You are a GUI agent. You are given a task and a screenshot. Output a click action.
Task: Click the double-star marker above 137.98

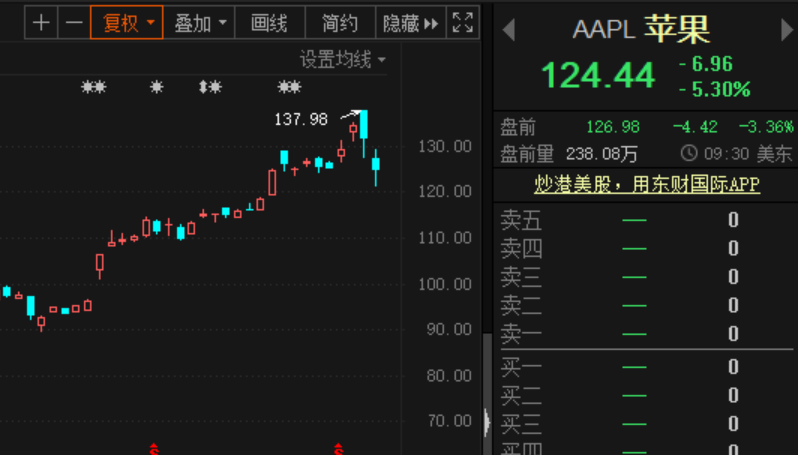click(x=289, y=87)
